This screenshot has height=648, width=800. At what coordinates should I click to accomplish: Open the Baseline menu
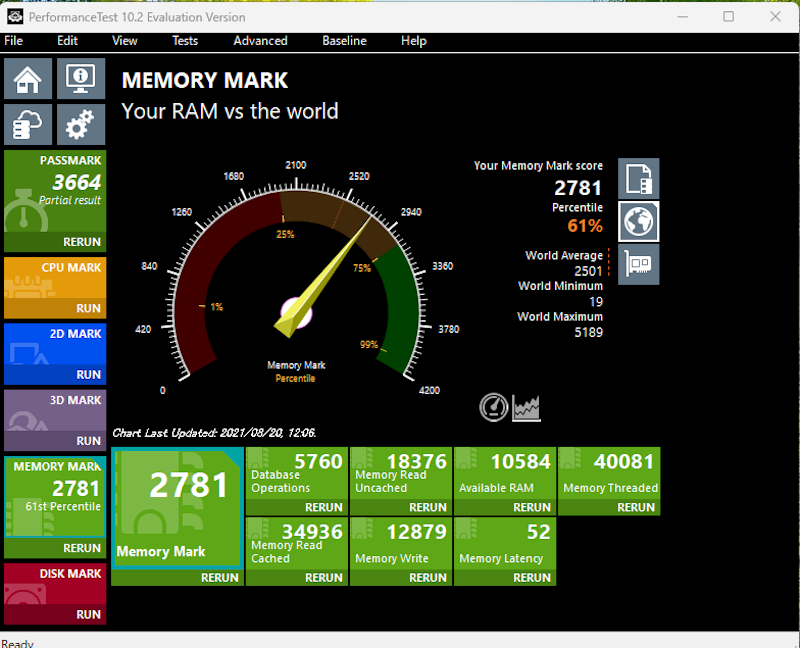(x=344, y=41)
